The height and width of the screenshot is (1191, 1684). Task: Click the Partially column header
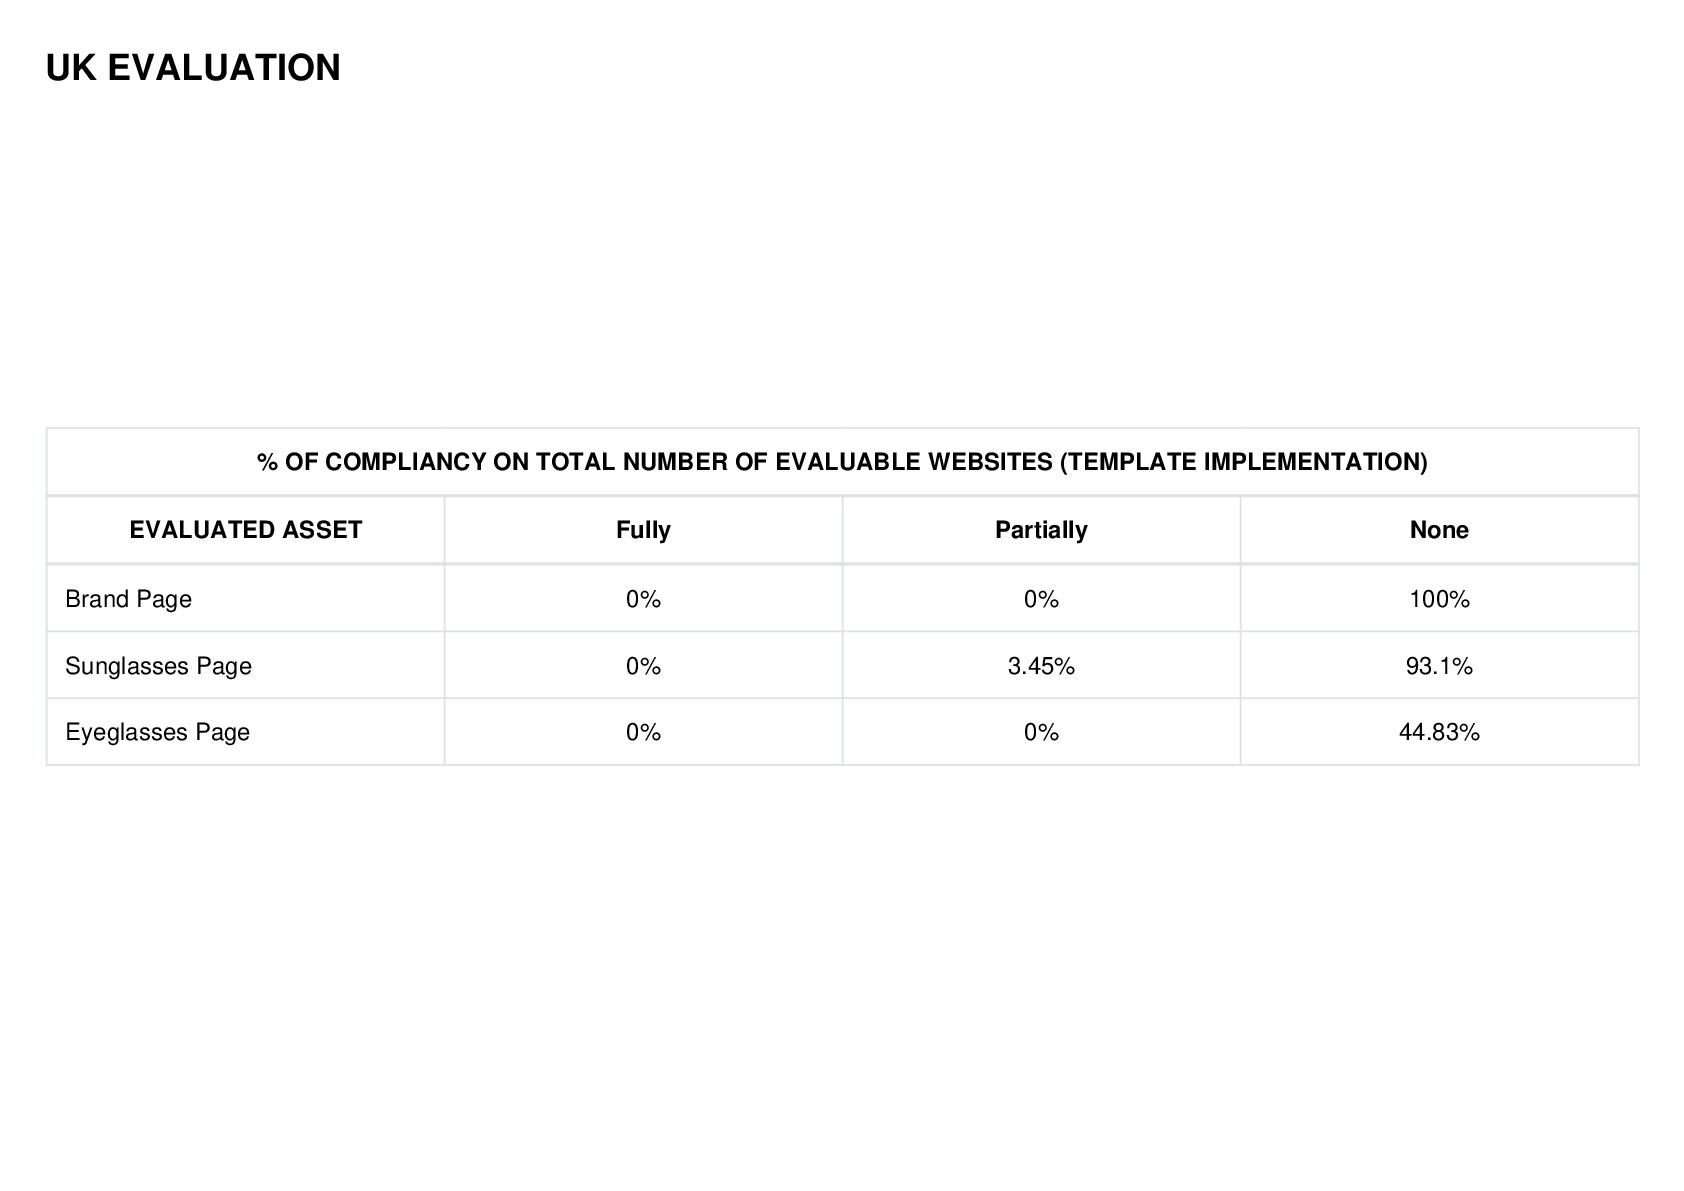tap(1041, 530)
